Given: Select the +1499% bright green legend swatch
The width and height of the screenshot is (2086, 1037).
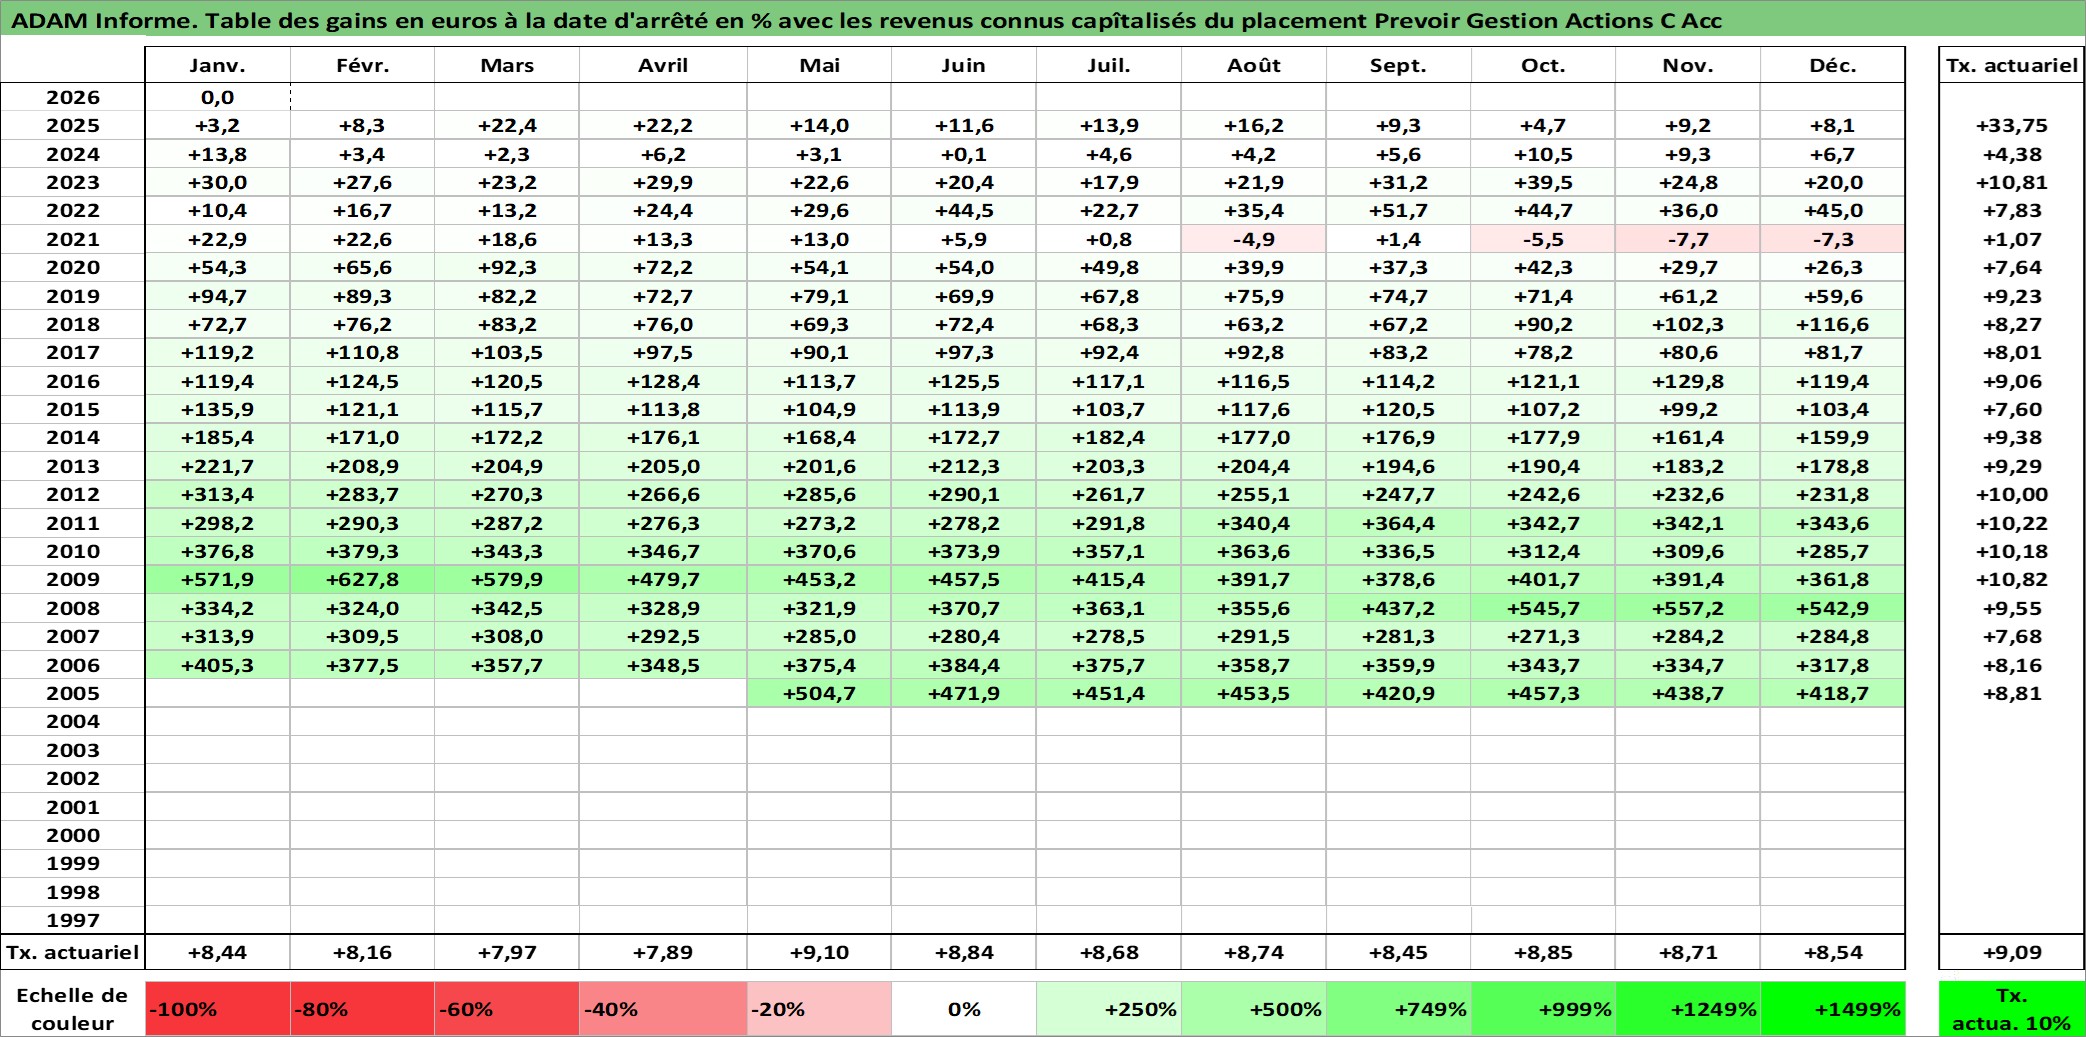Looking at the screenshot, I should pyautogui.click(x=1833, y=1009).
